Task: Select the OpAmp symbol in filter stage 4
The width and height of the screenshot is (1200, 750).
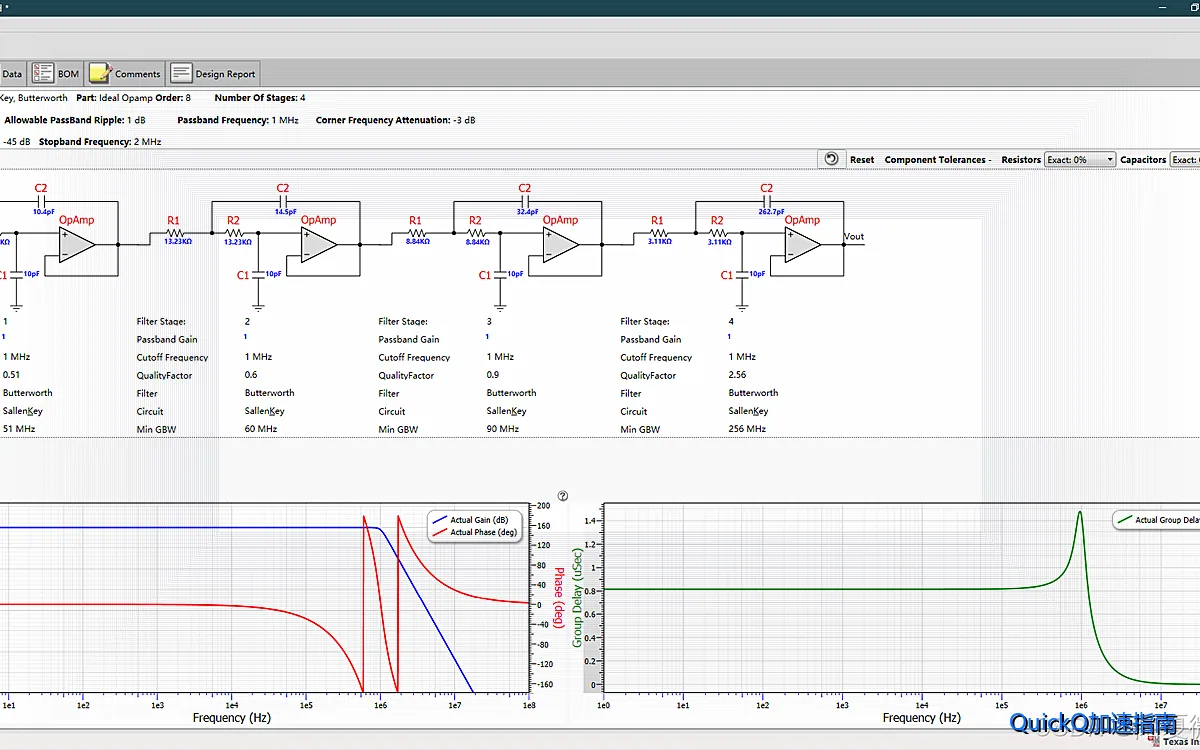Action: (x=804, y=243)
